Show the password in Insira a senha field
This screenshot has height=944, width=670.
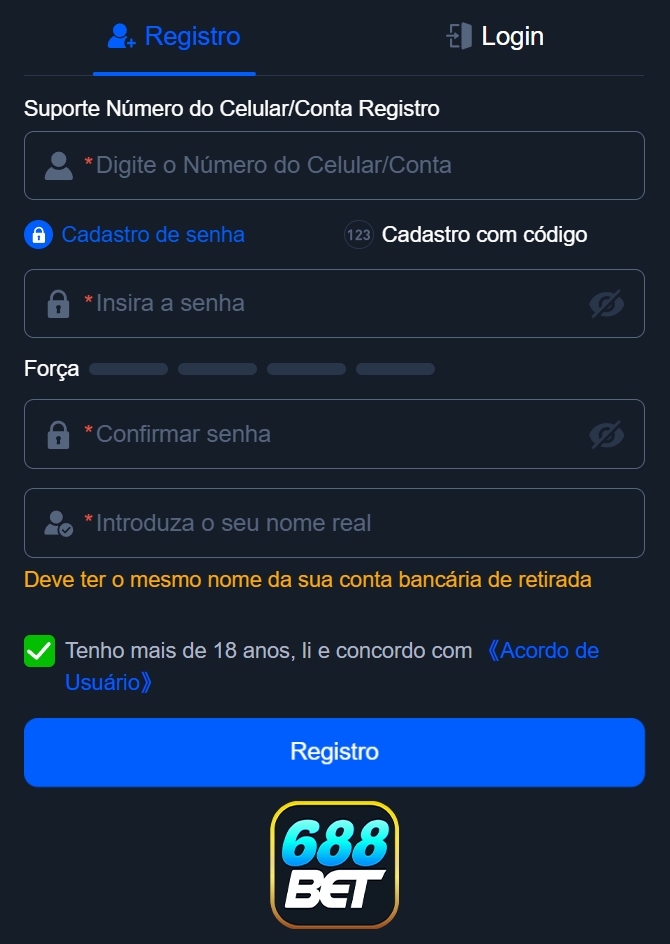tap(608, 303)
